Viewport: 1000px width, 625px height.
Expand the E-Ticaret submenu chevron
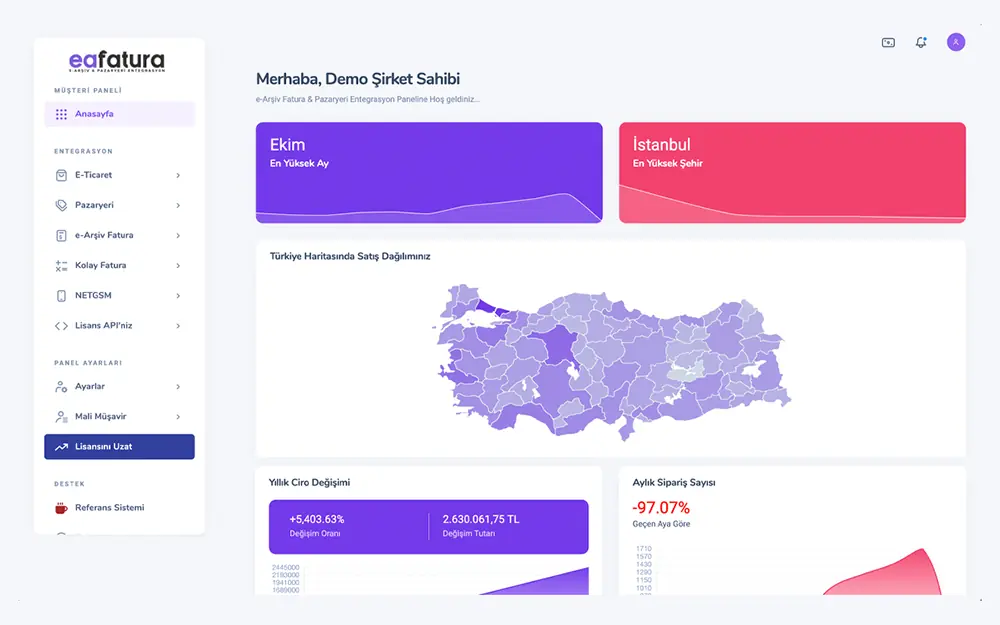click(178, 175)
